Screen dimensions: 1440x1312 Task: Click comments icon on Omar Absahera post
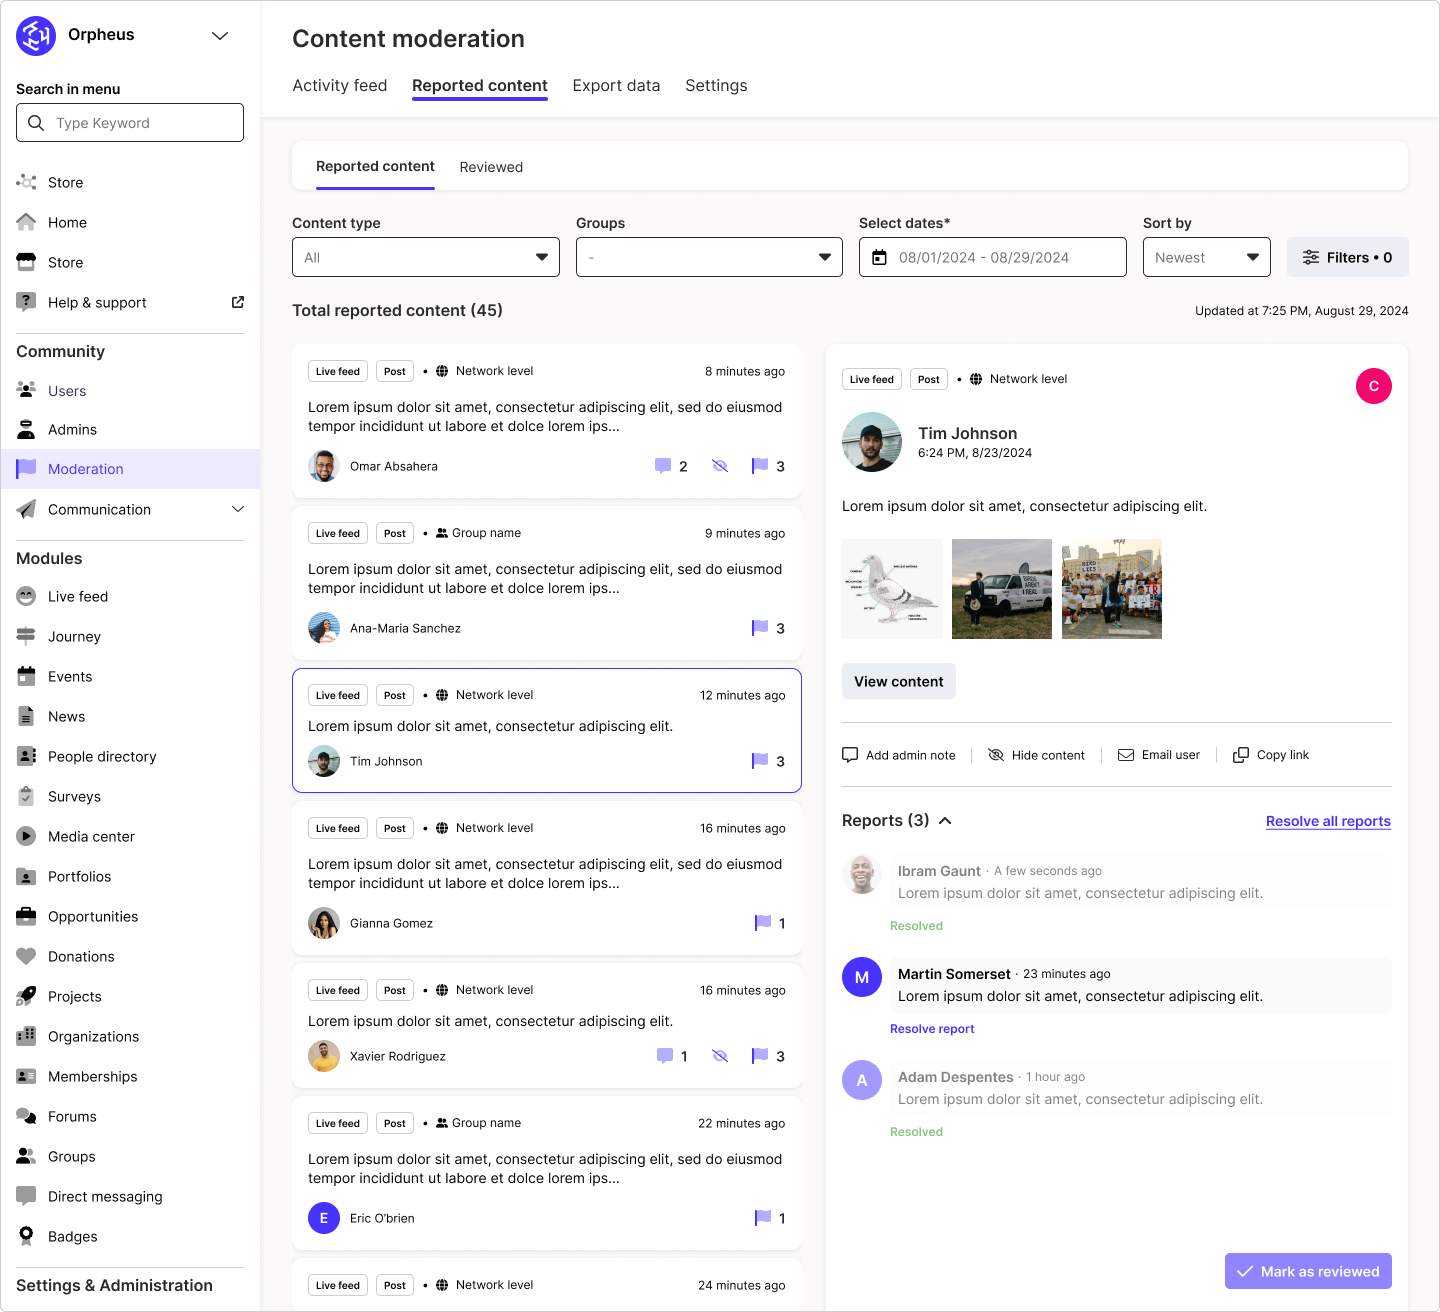click(663, 466)
